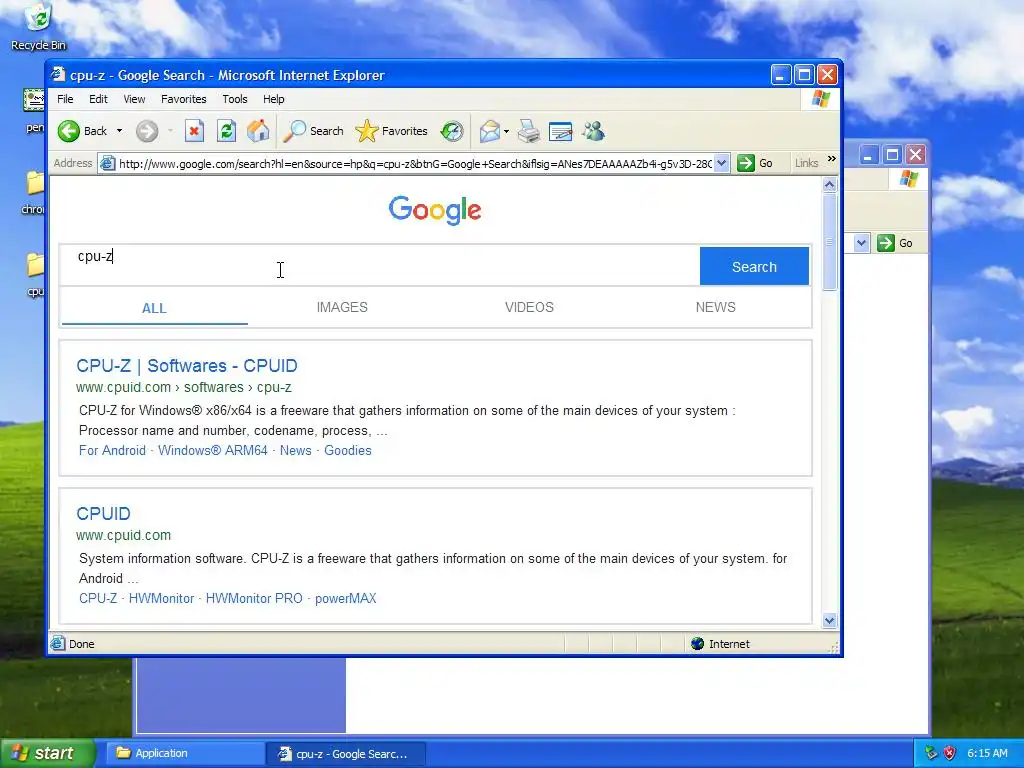Switch to the IMAGES tab
This screenshot has height=768, width=1024.
[342, 307]
